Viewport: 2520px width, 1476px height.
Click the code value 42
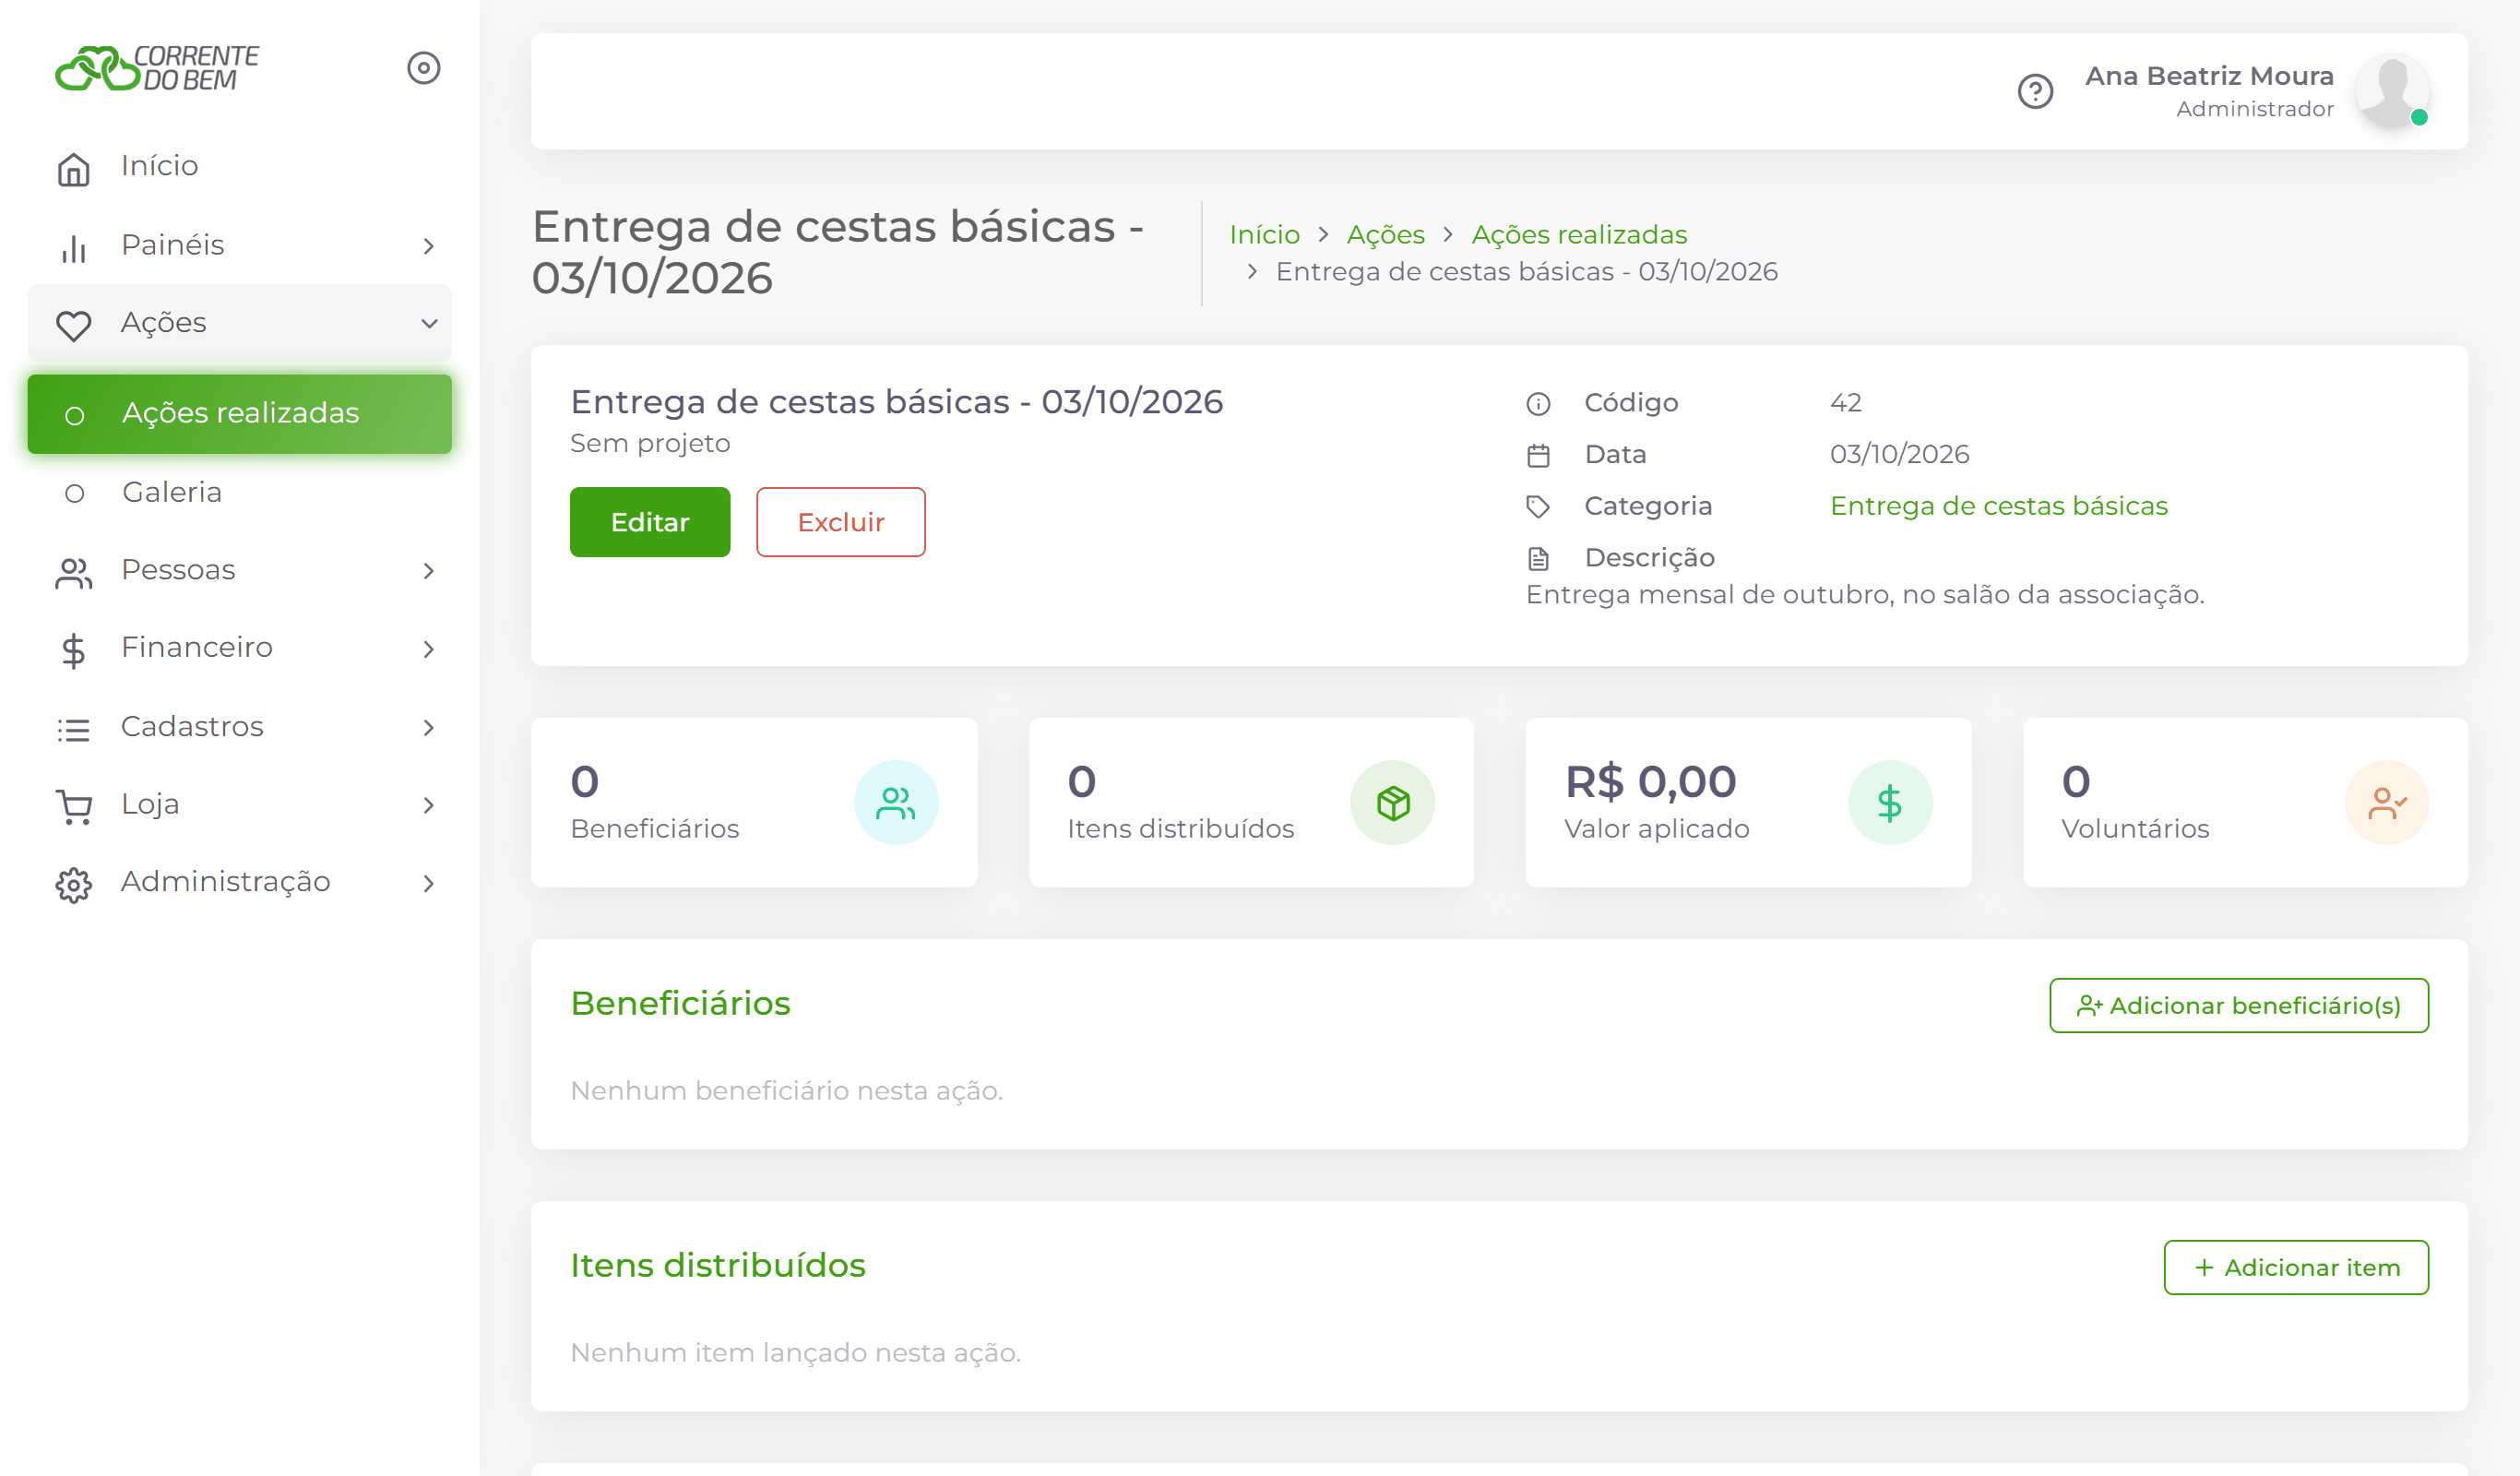click(x=1846, y=402)
